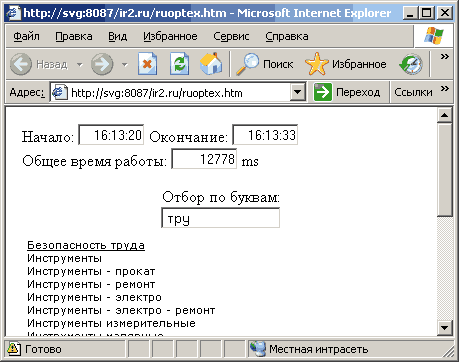Open Search (Поиск) magnifier

pyautogui.click(x=247, y=64)
